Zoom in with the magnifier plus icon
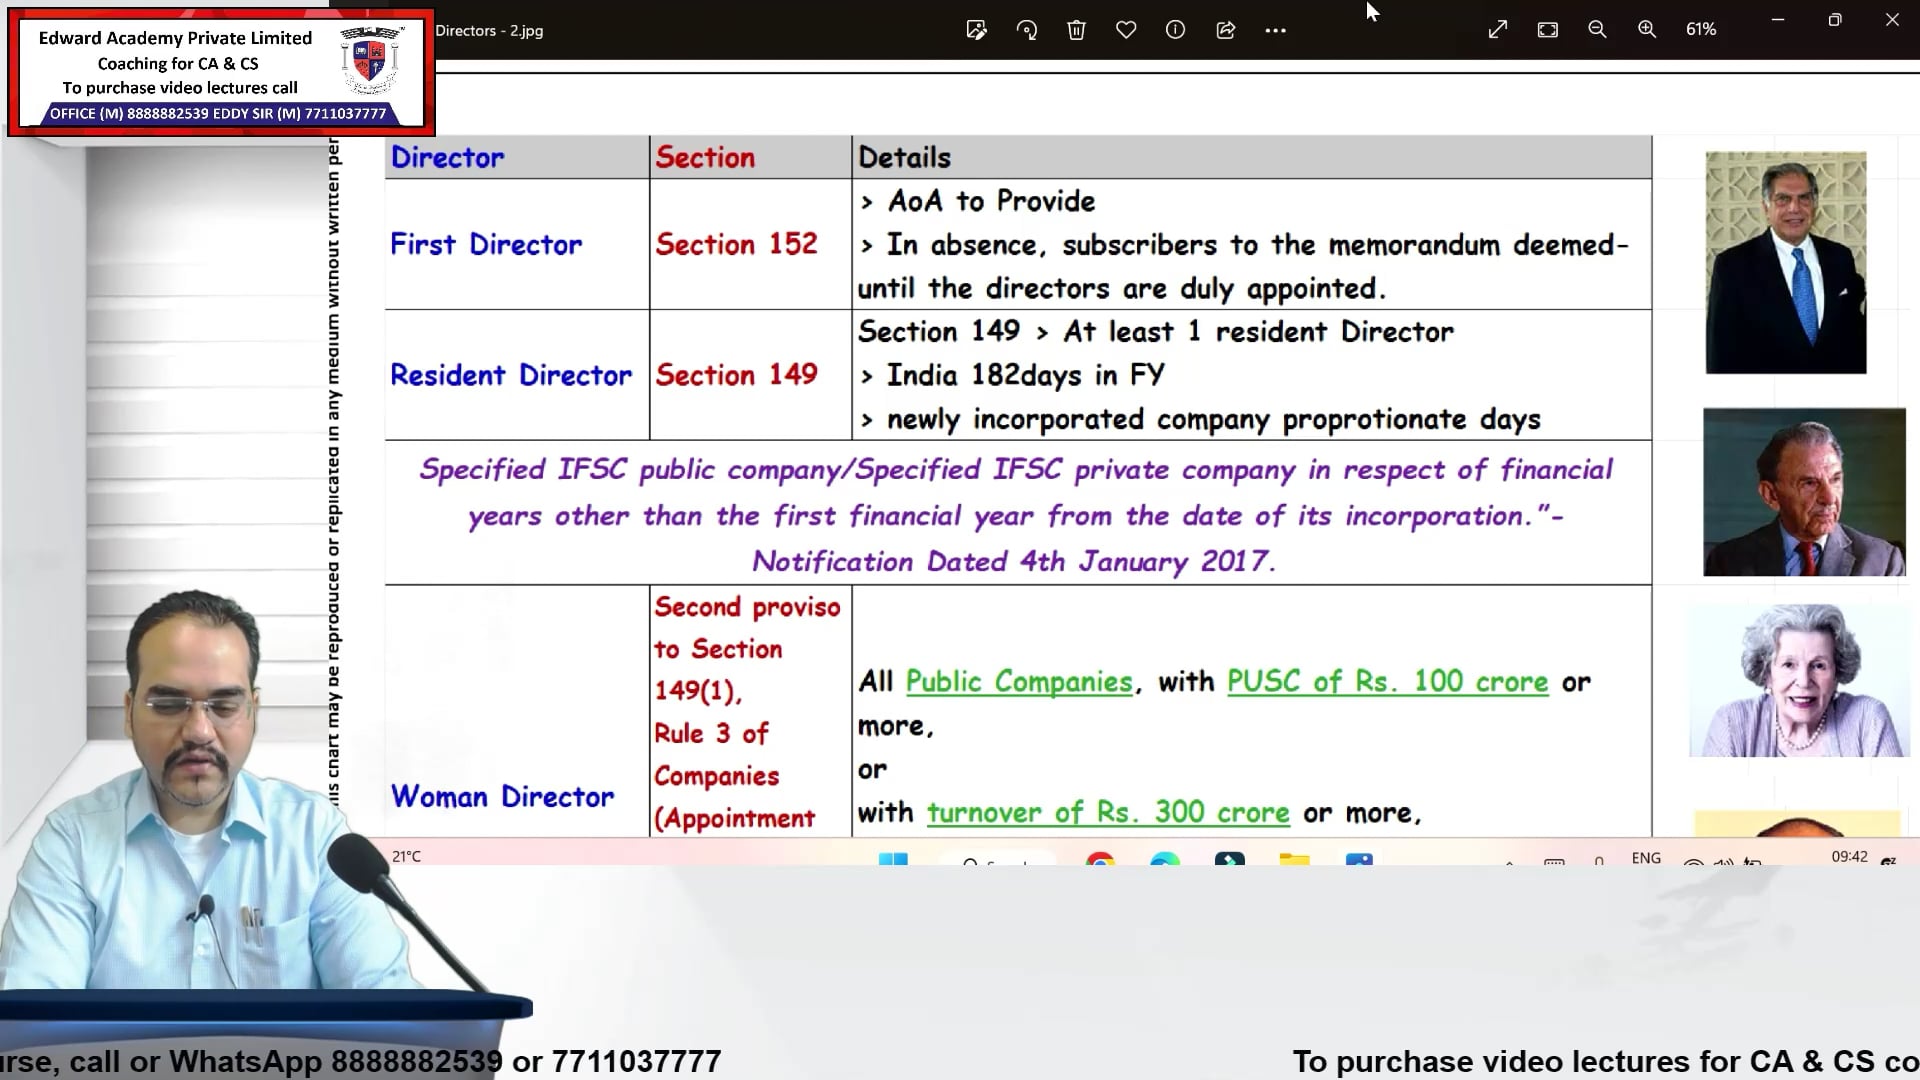This screenshot has width=1920, height=1080. tap(1647, 30)
